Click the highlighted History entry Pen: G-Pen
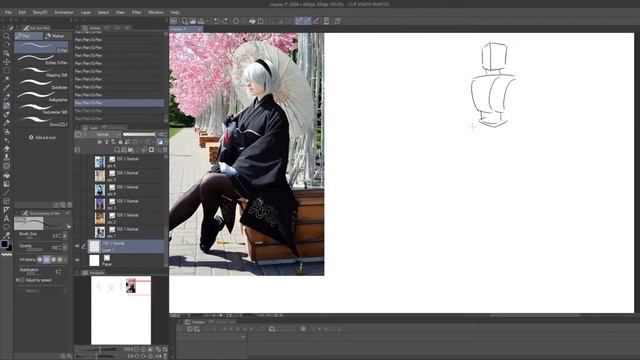This screenshot has height=360, width=640. [x=119, y=103]
